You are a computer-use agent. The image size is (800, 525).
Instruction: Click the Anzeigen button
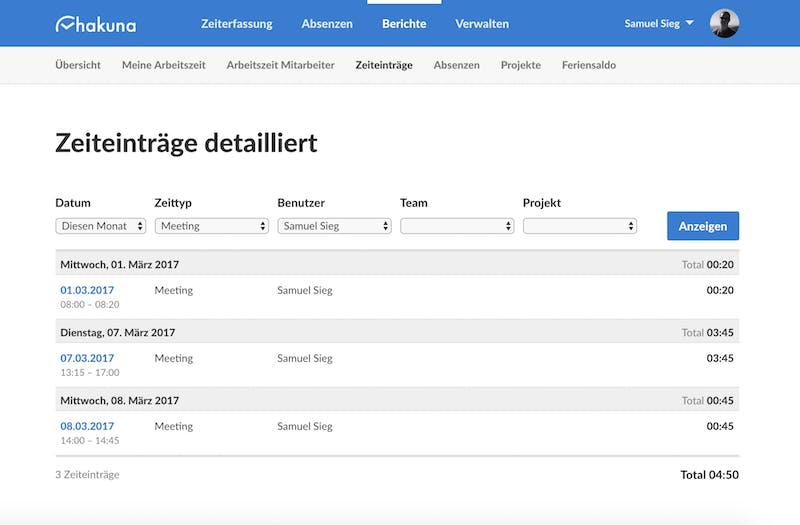pos(703,226)
